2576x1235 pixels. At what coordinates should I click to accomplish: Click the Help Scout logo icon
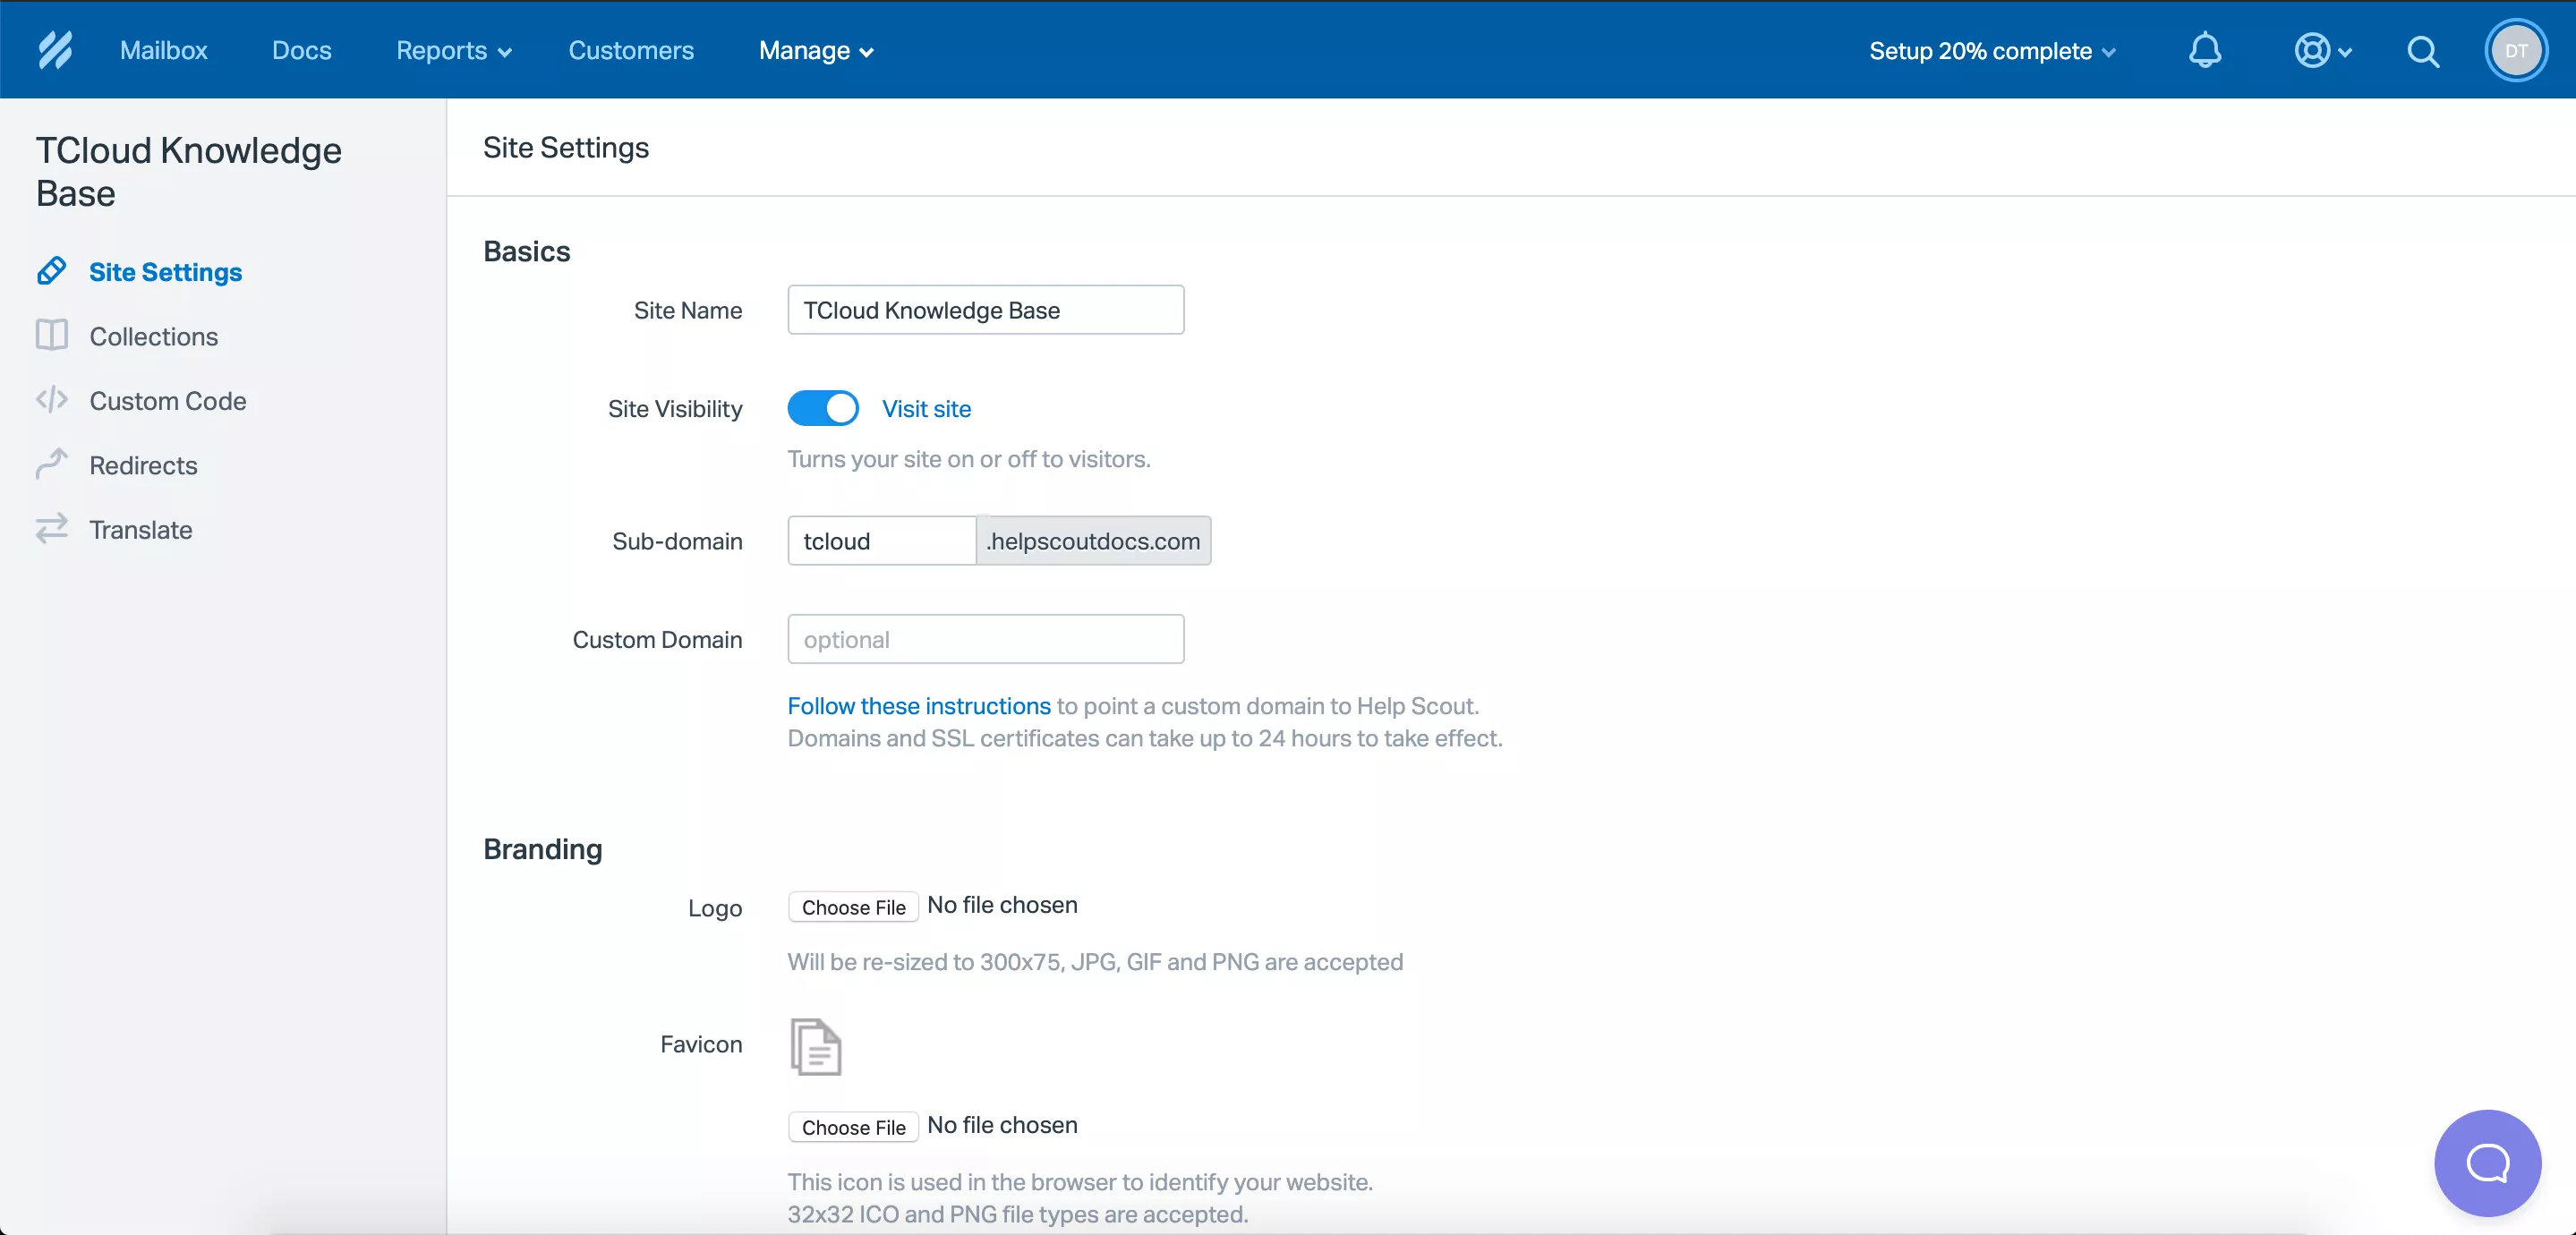point(55,50)
